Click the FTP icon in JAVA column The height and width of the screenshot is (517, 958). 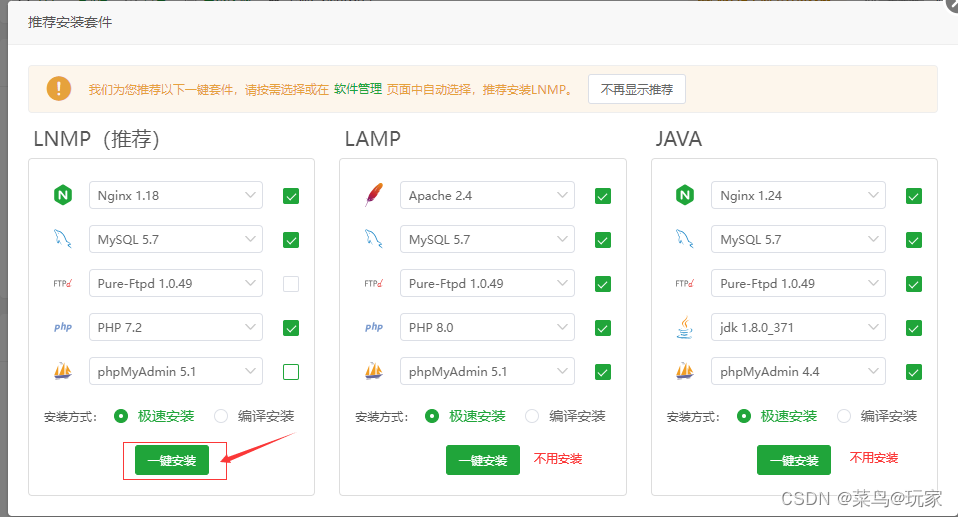coord(685,284)
